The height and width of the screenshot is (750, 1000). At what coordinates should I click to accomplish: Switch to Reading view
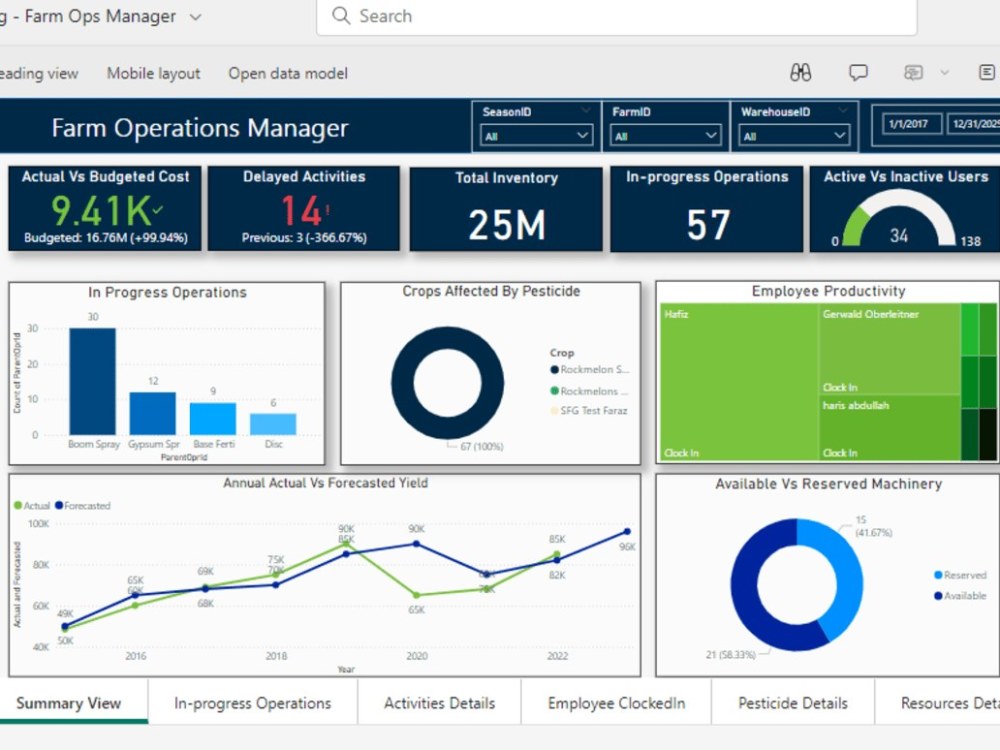39,73
